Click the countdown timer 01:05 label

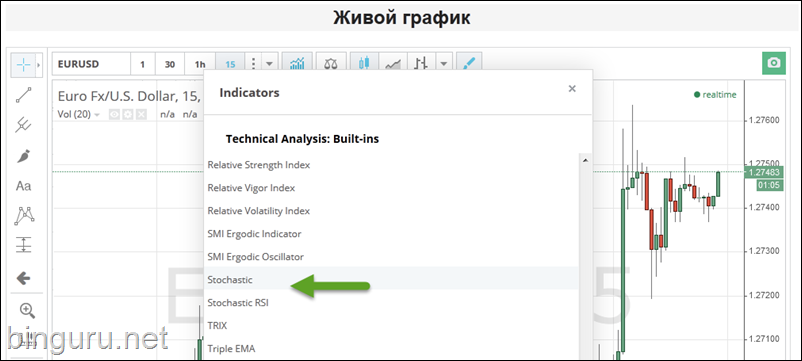[769, 185]
